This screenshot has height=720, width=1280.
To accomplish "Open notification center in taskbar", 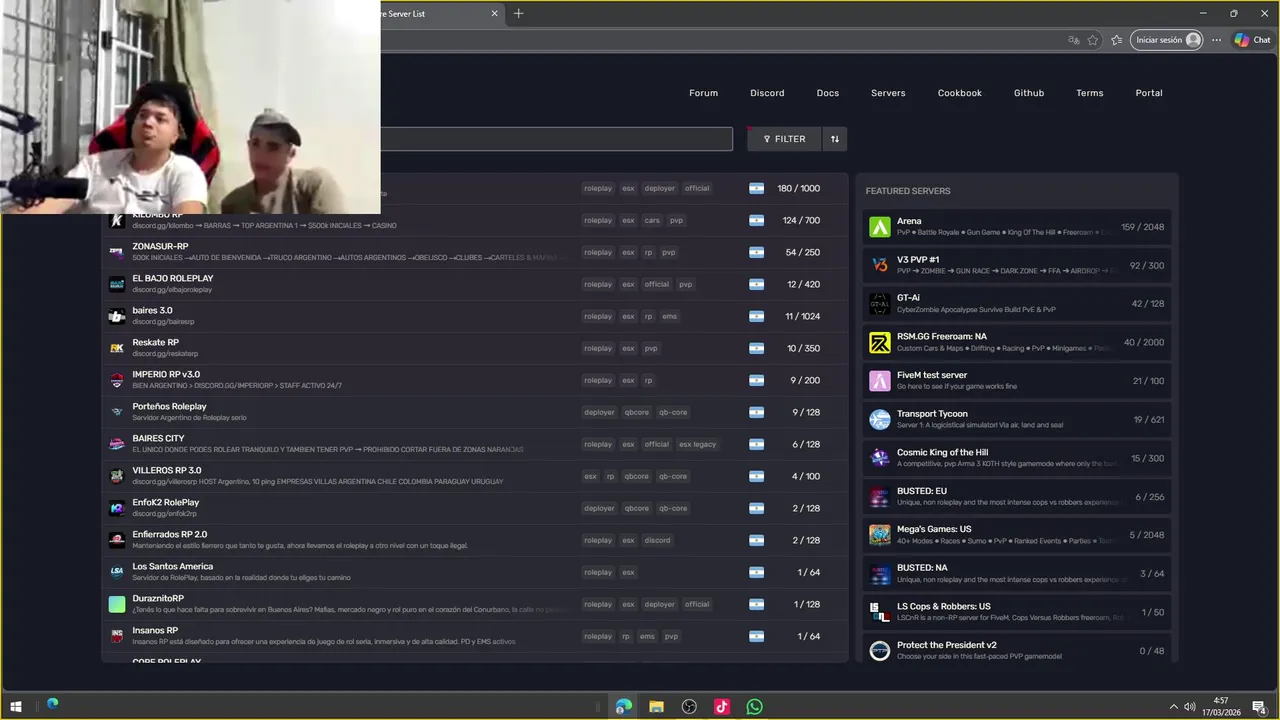I will coord(1259,707).
